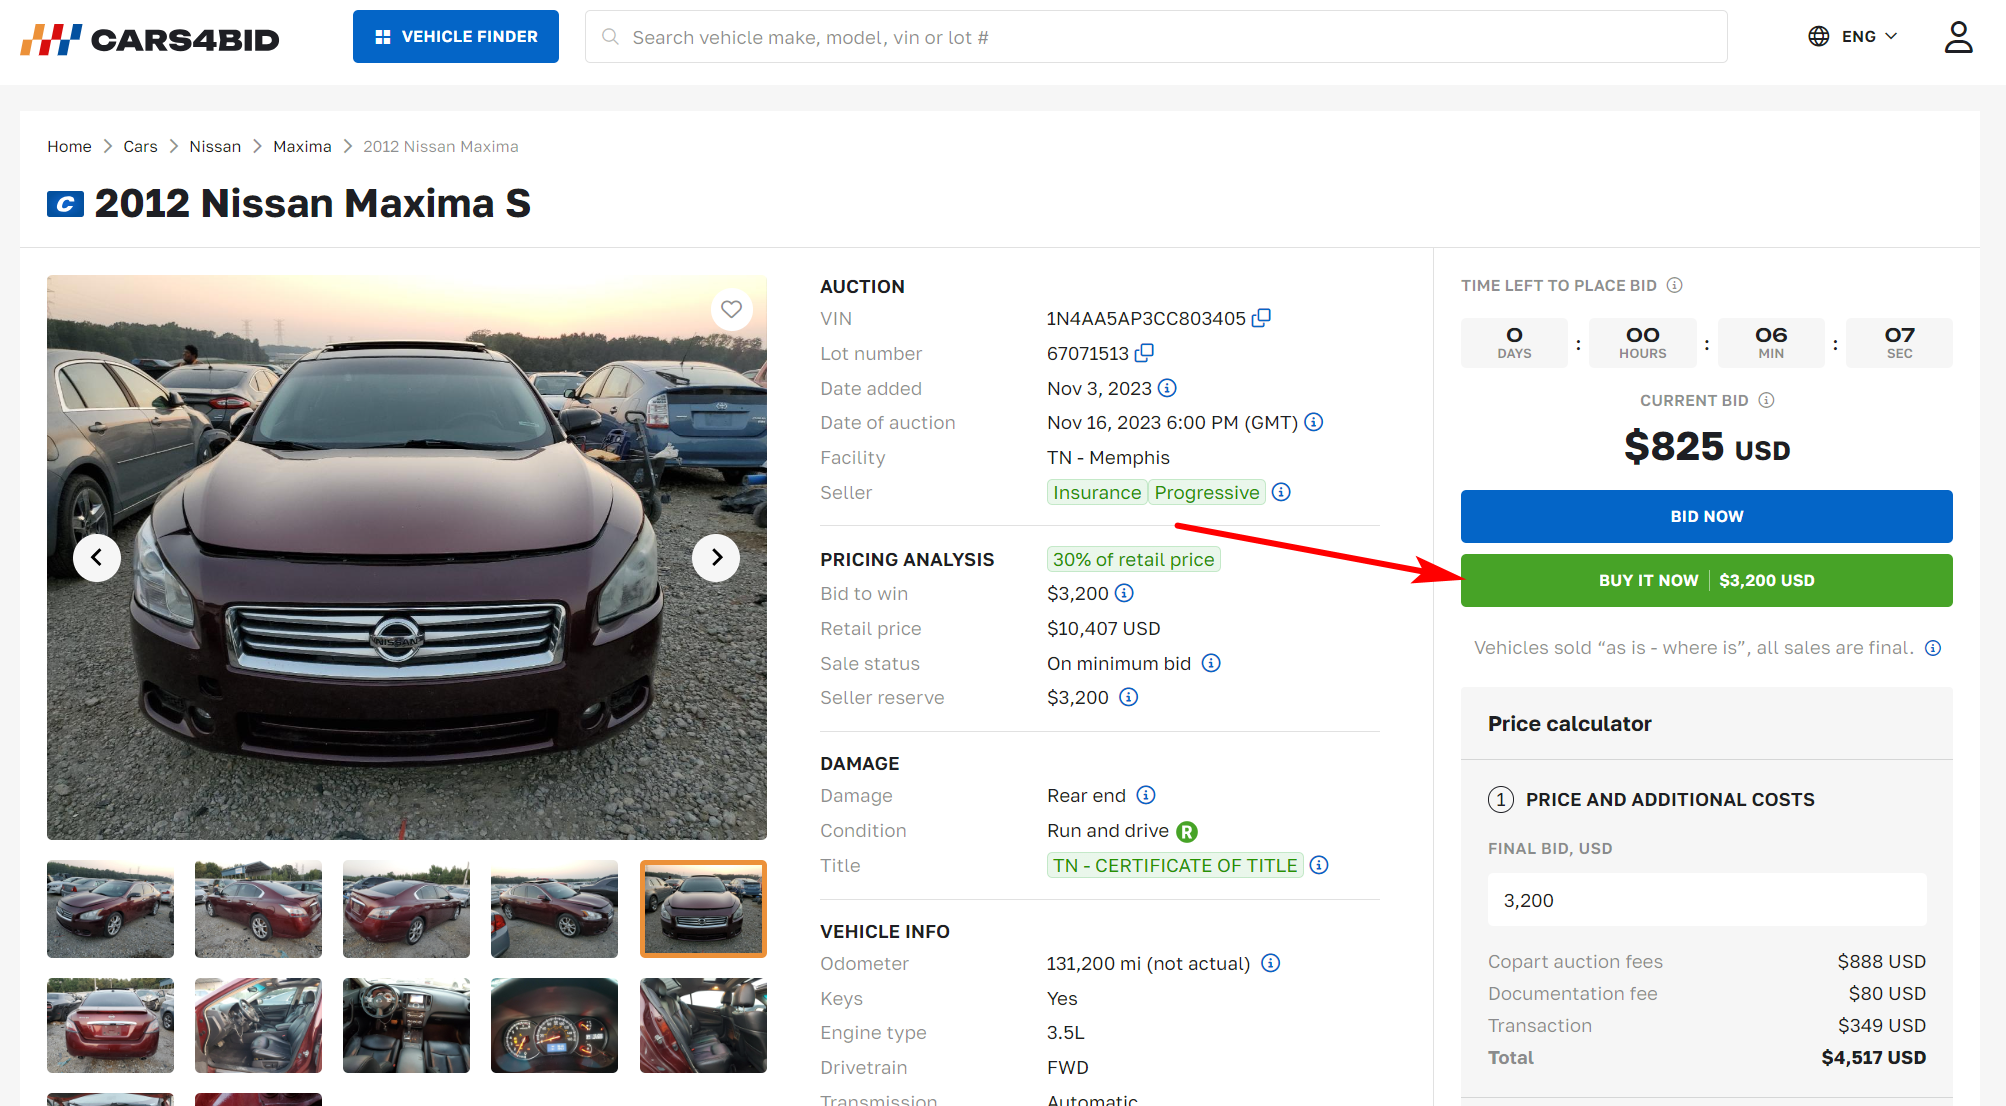
Task: Show info for as-is sales notice
Action: [x=1933, y=648]
